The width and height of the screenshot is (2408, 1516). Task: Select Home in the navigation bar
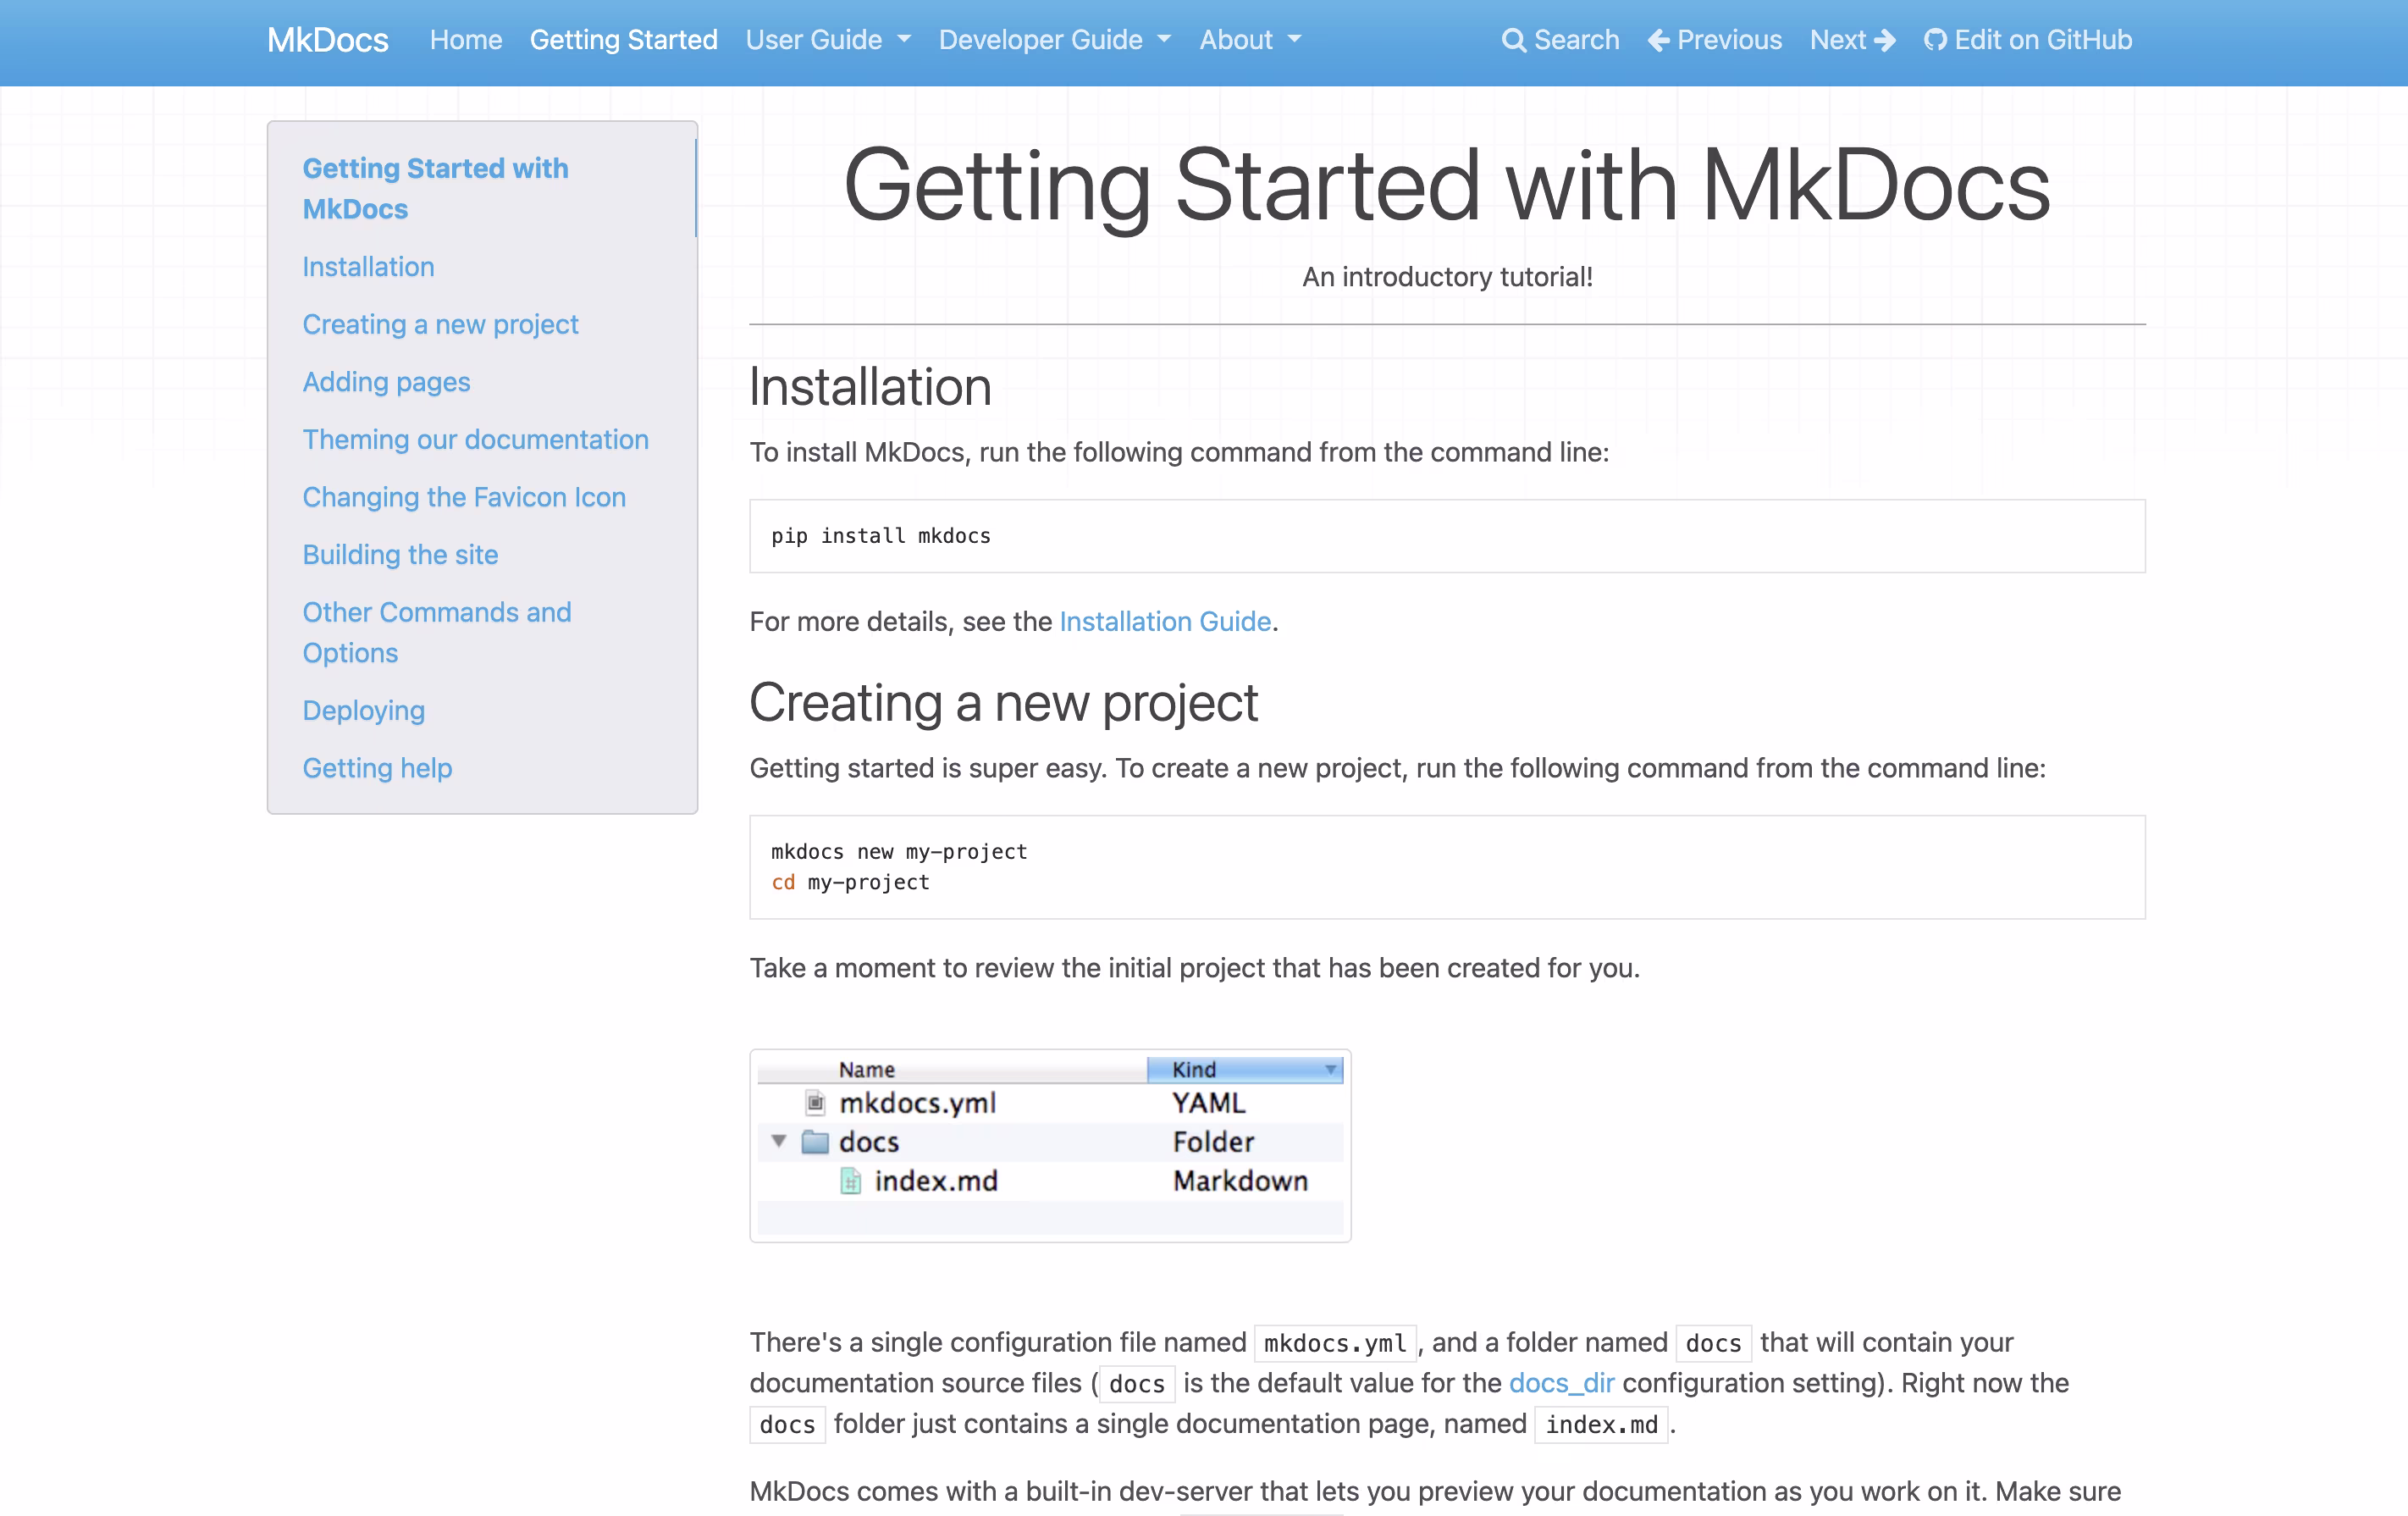(x=465, y=40)
